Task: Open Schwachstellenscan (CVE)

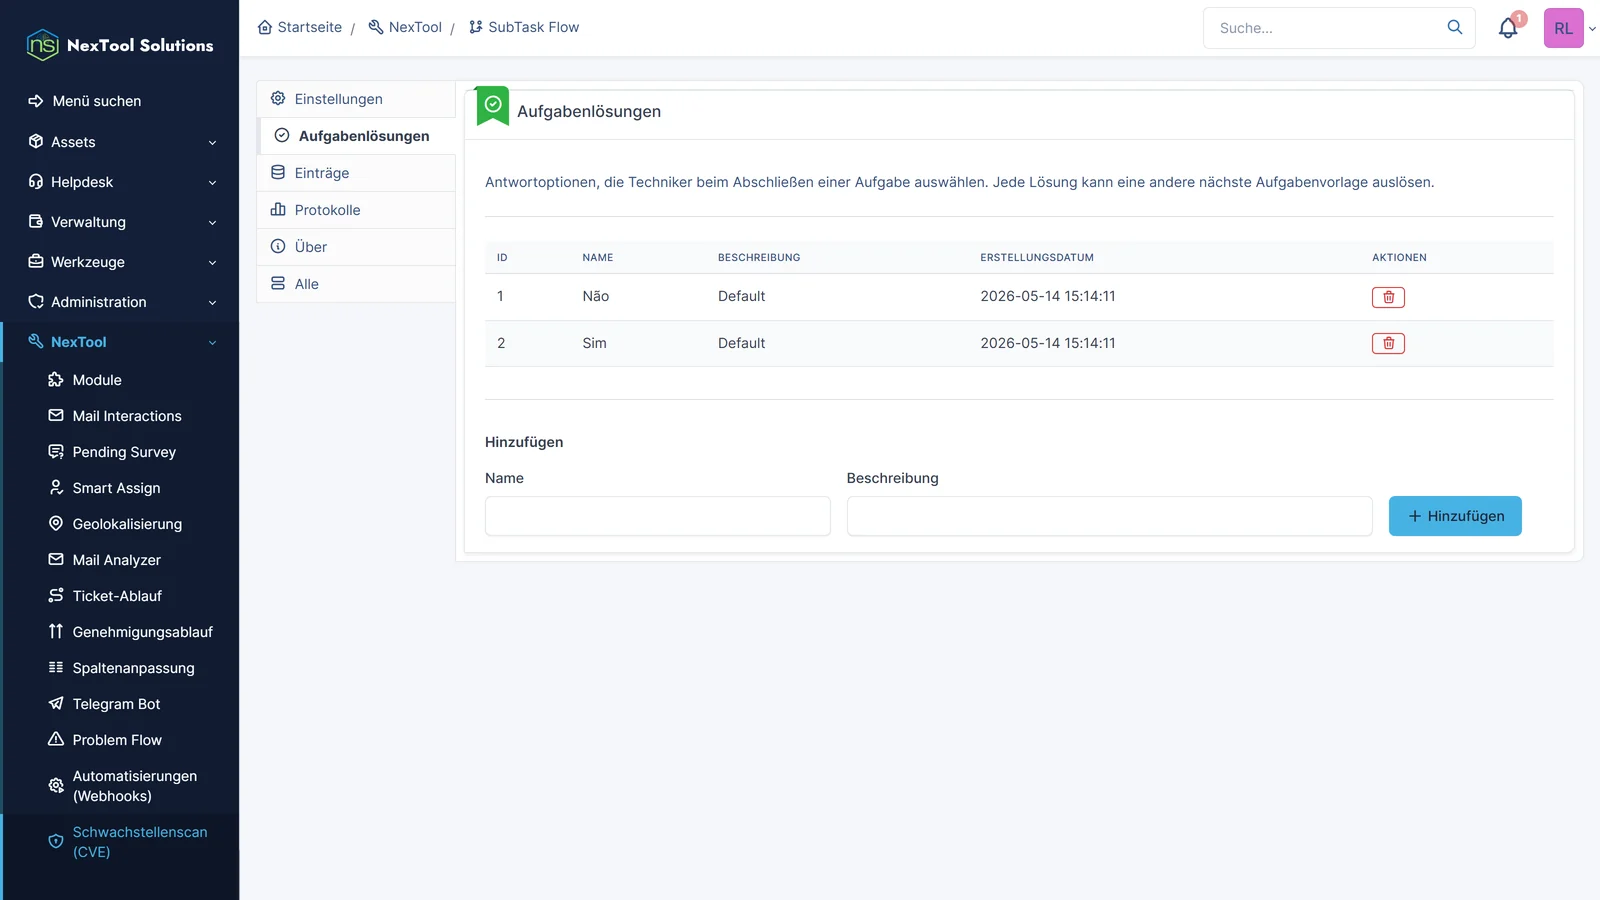Action: pyautogui.click(x=139, y=842)
